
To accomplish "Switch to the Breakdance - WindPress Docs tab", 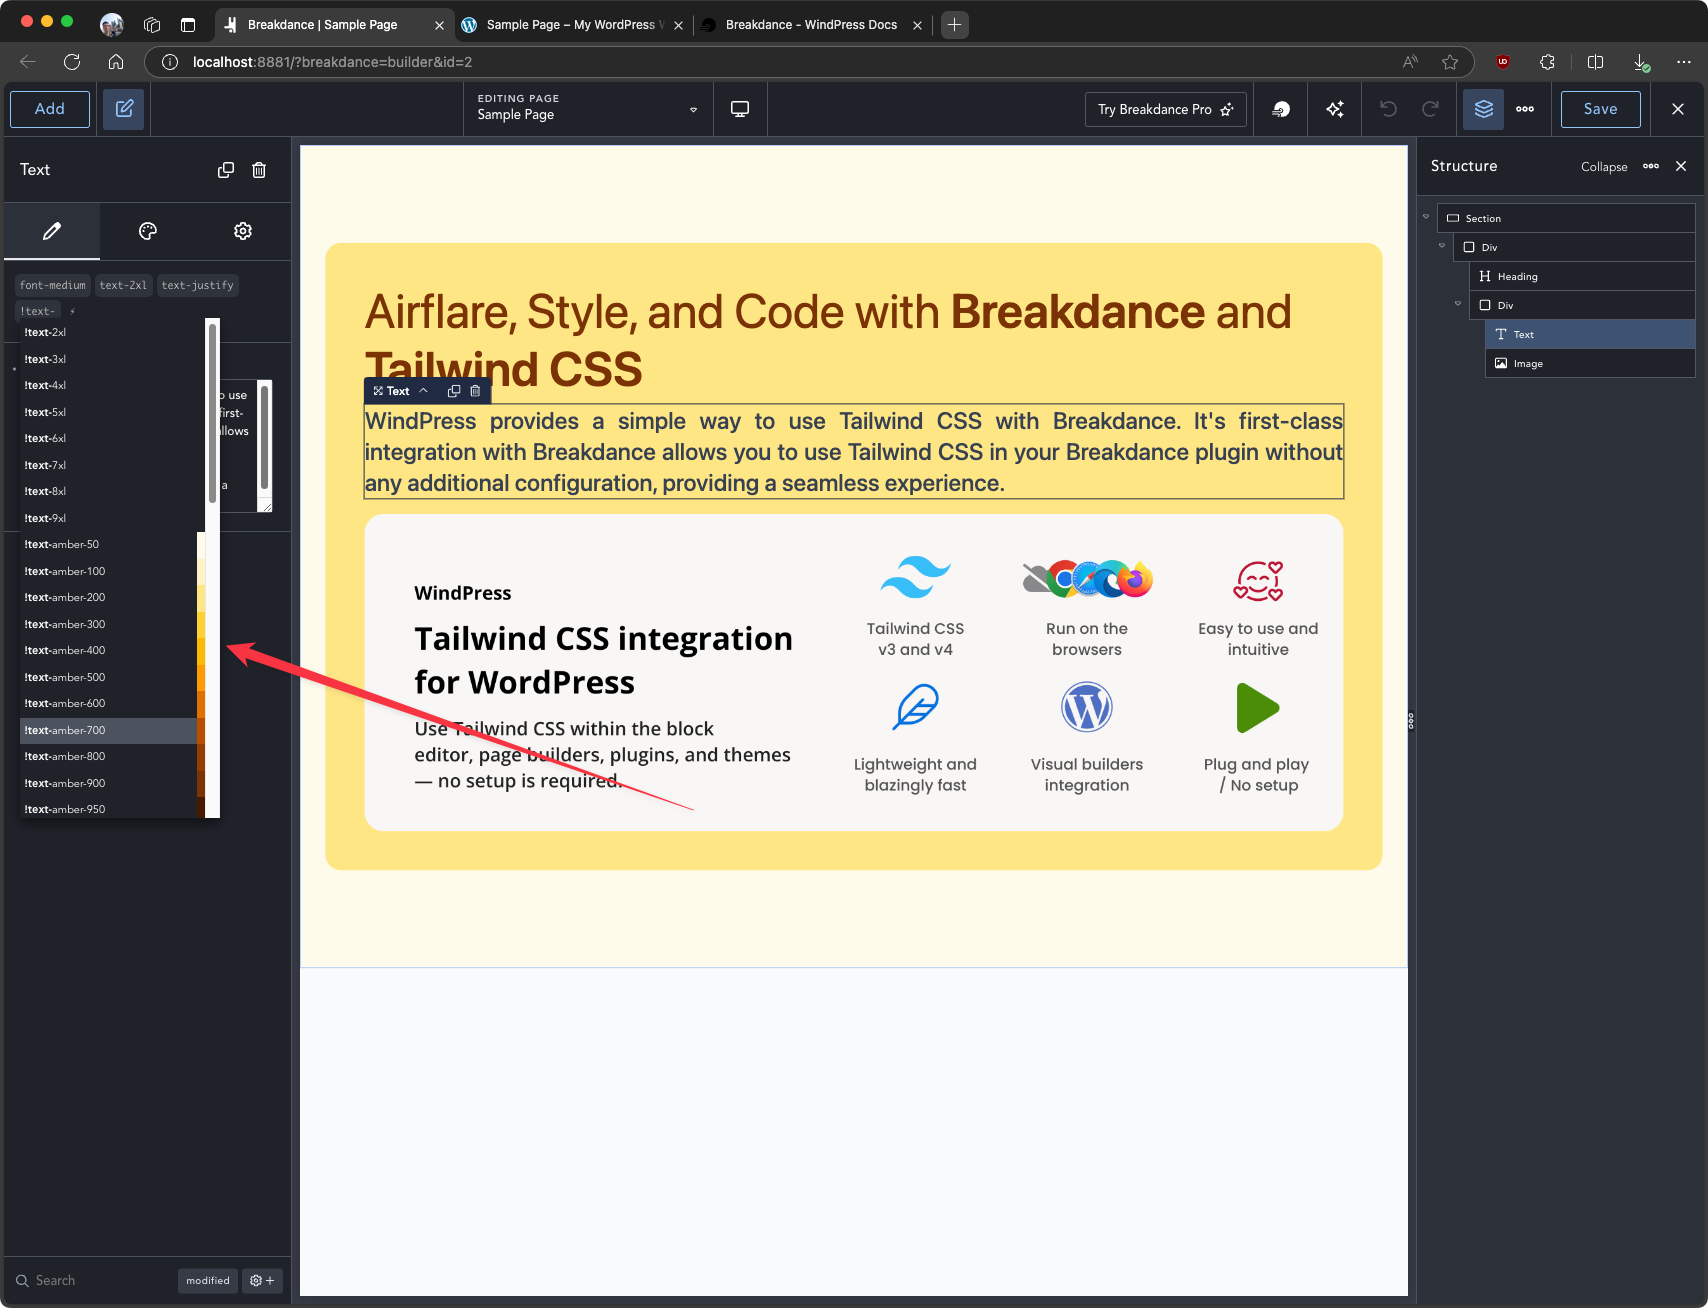I will point(811,25).
